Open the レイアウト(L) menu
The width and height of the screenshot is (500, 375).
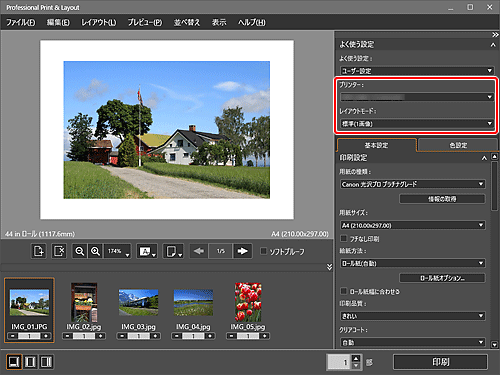point(99,22)
